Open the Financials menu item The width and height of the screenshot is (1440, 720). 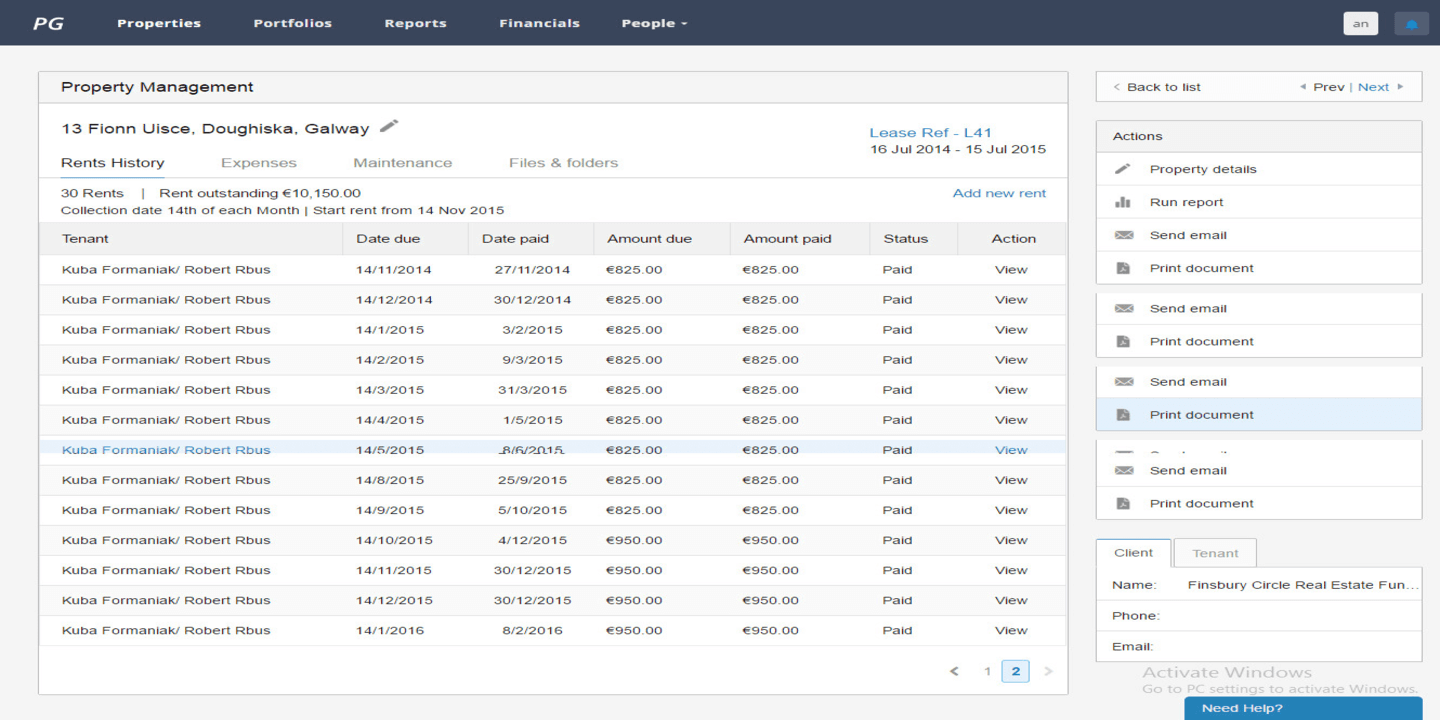[x=539, y=23]
